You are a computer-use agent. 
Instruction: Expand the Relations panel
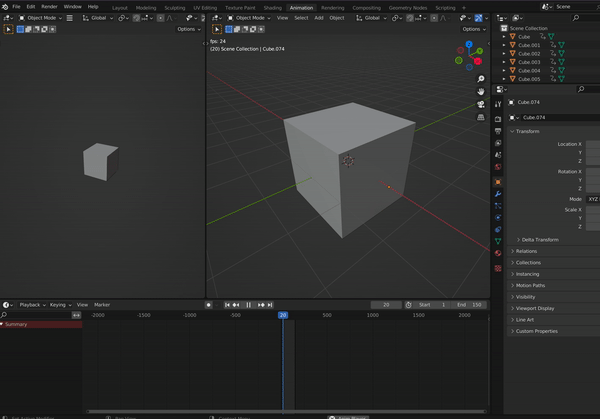click(x=527, y=251)
